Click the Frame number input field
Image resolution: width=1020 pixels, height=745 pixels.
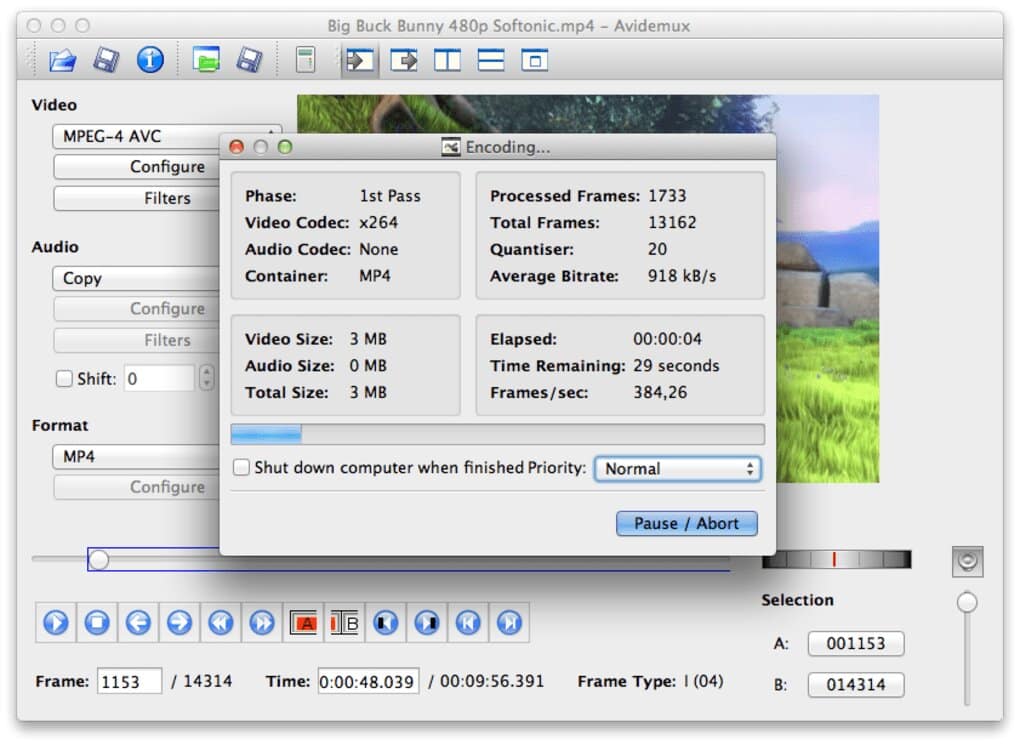point(129,682)
